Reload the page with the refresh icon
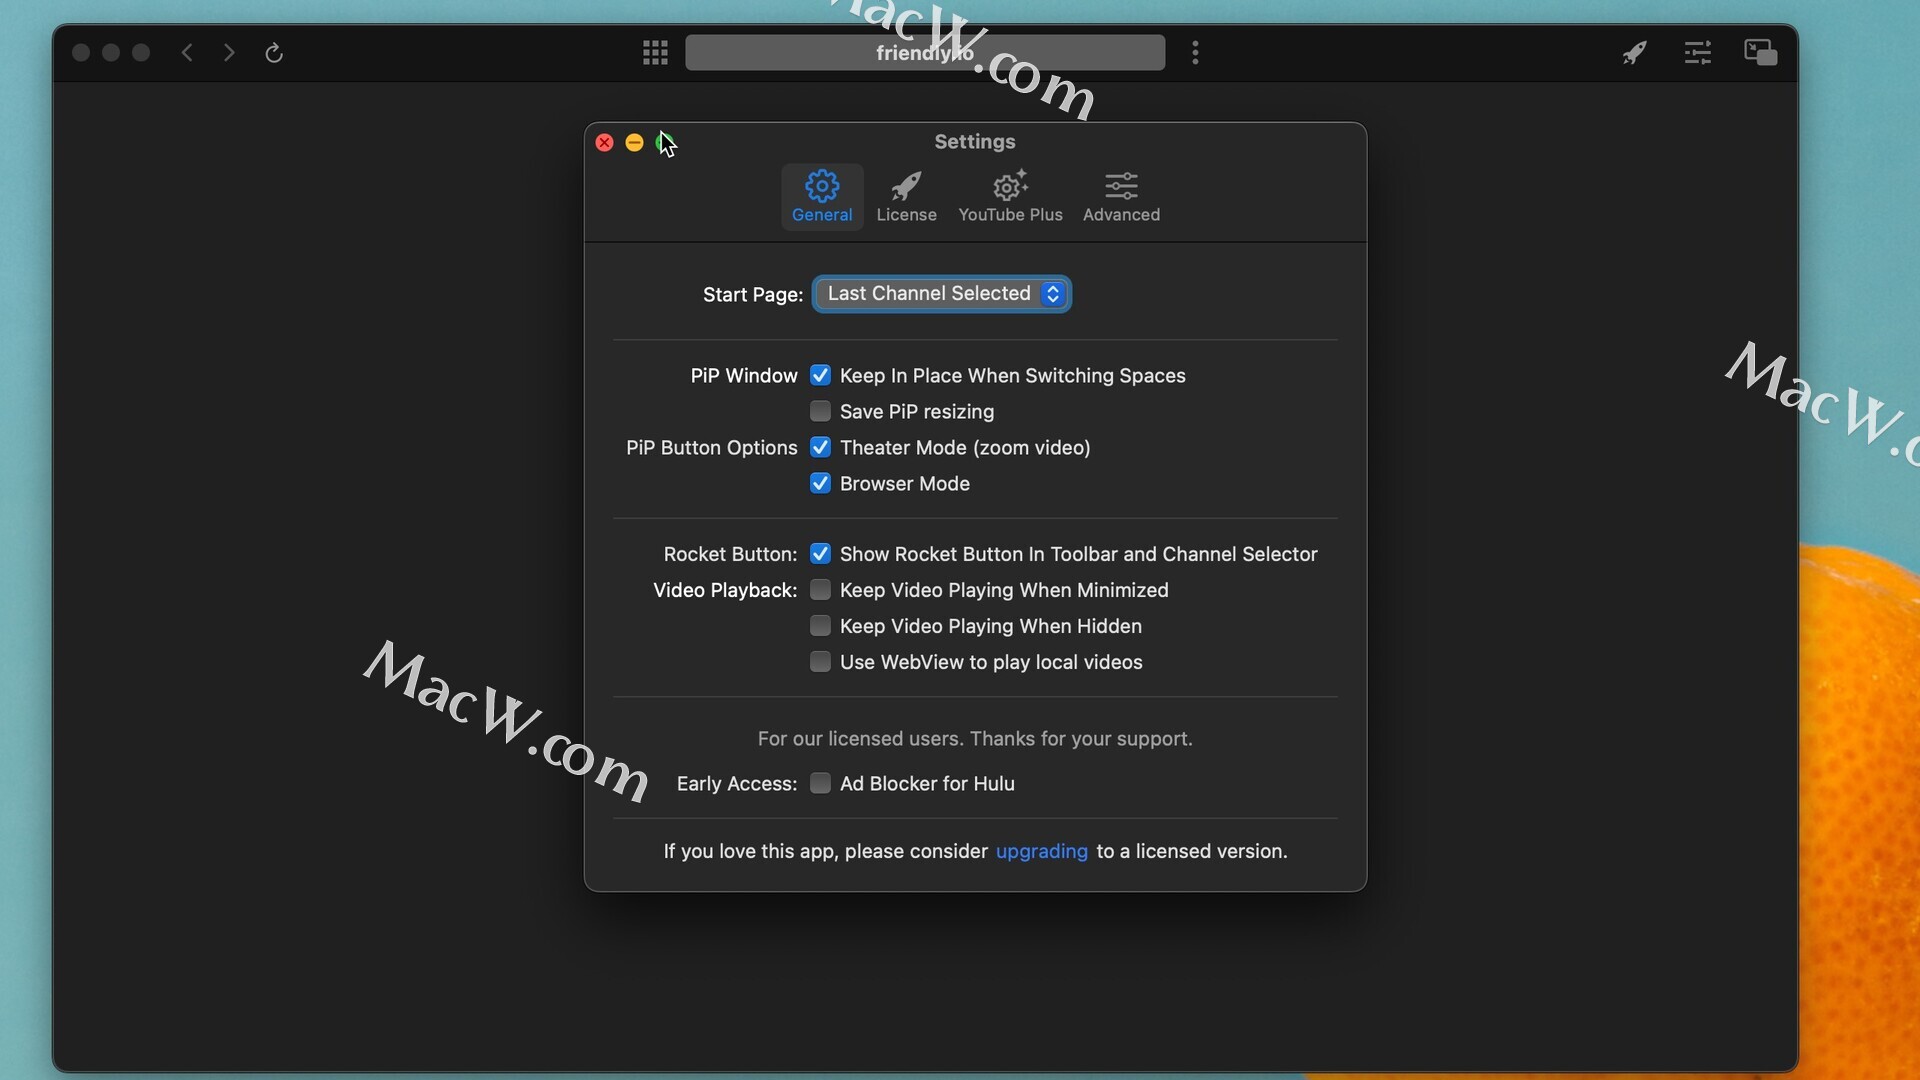This screenshot has width=1920, height=1080. [273, 52]
